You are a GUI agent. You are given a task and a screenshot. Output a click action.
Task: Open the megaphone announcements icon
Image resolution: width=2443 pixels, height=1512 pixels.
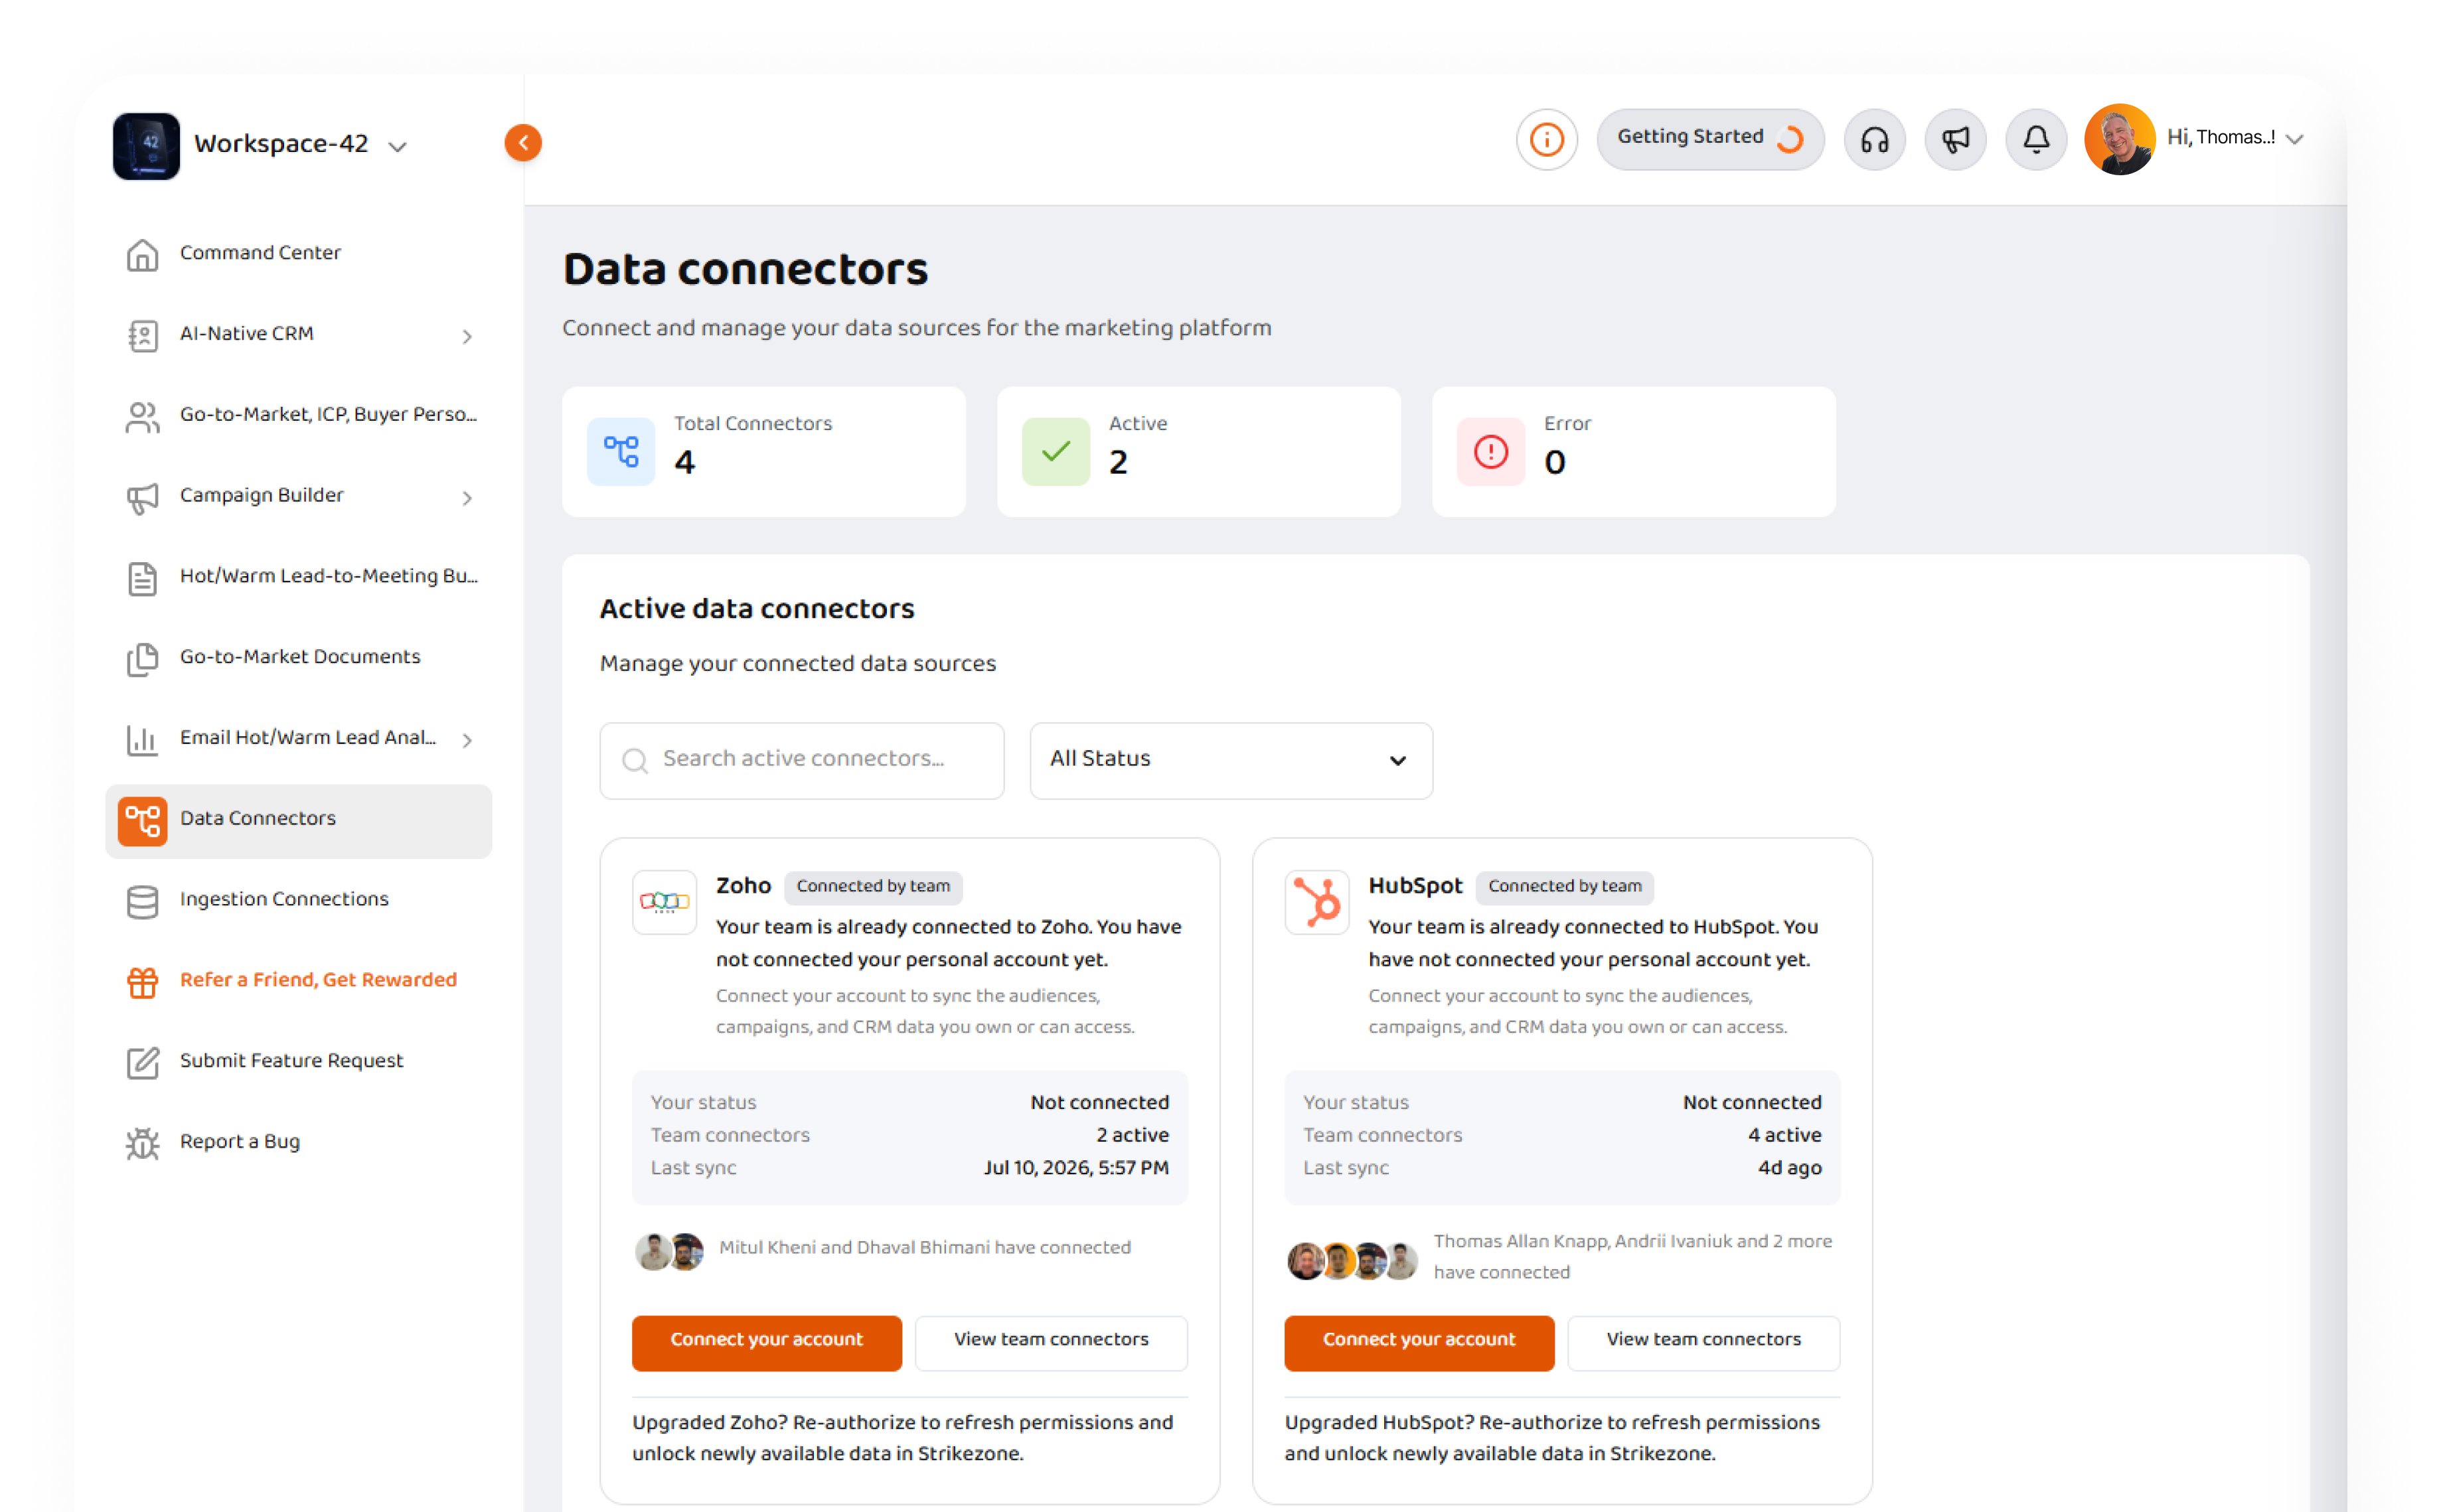pyautogui.click(x=1955, y=139)
